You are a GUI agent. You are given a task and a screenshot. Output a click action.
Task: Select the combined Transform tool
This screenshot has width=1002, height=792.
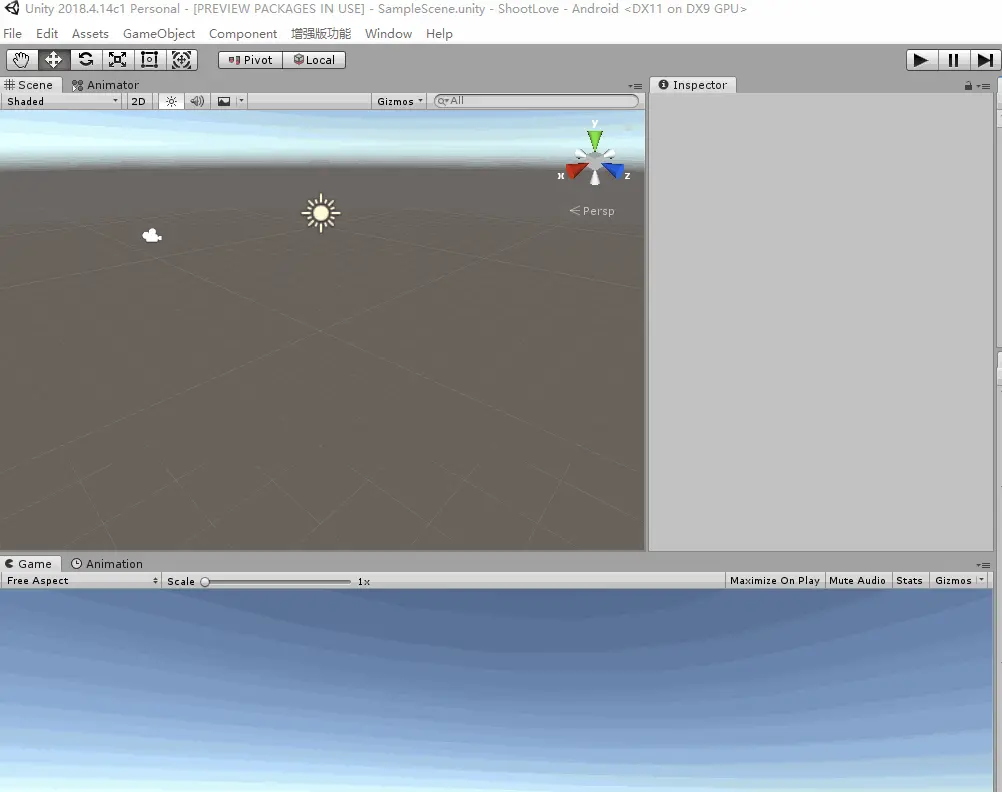point(181,59)
